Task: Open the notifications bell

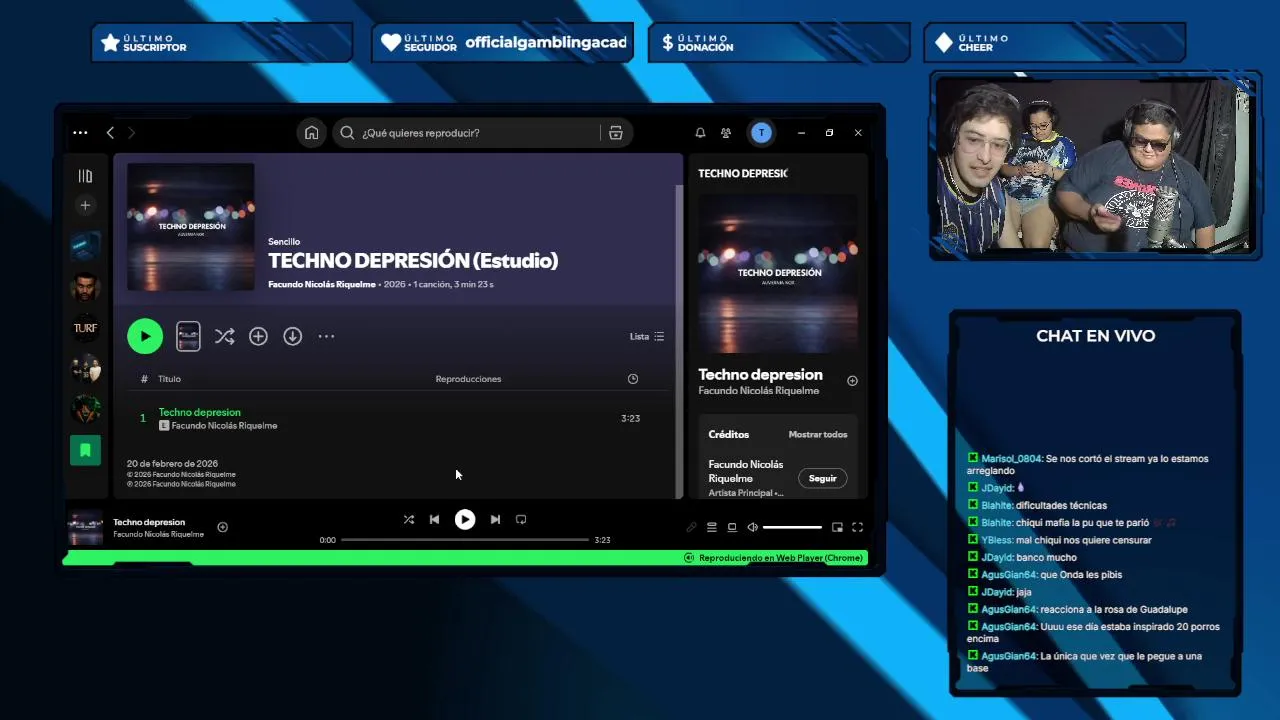Action: pyautogui.click(x=700, y=132)
